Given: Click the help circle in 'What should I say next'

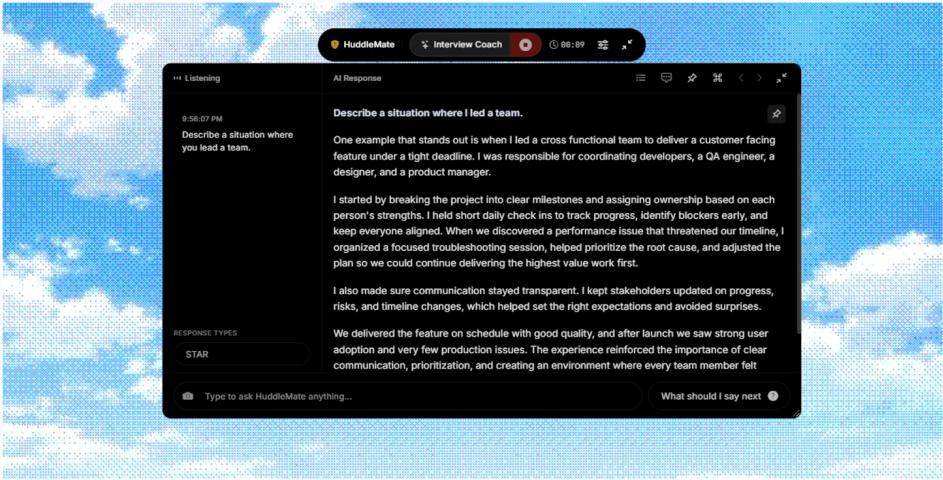Looking at the screenshot, I should coord(773,396).
